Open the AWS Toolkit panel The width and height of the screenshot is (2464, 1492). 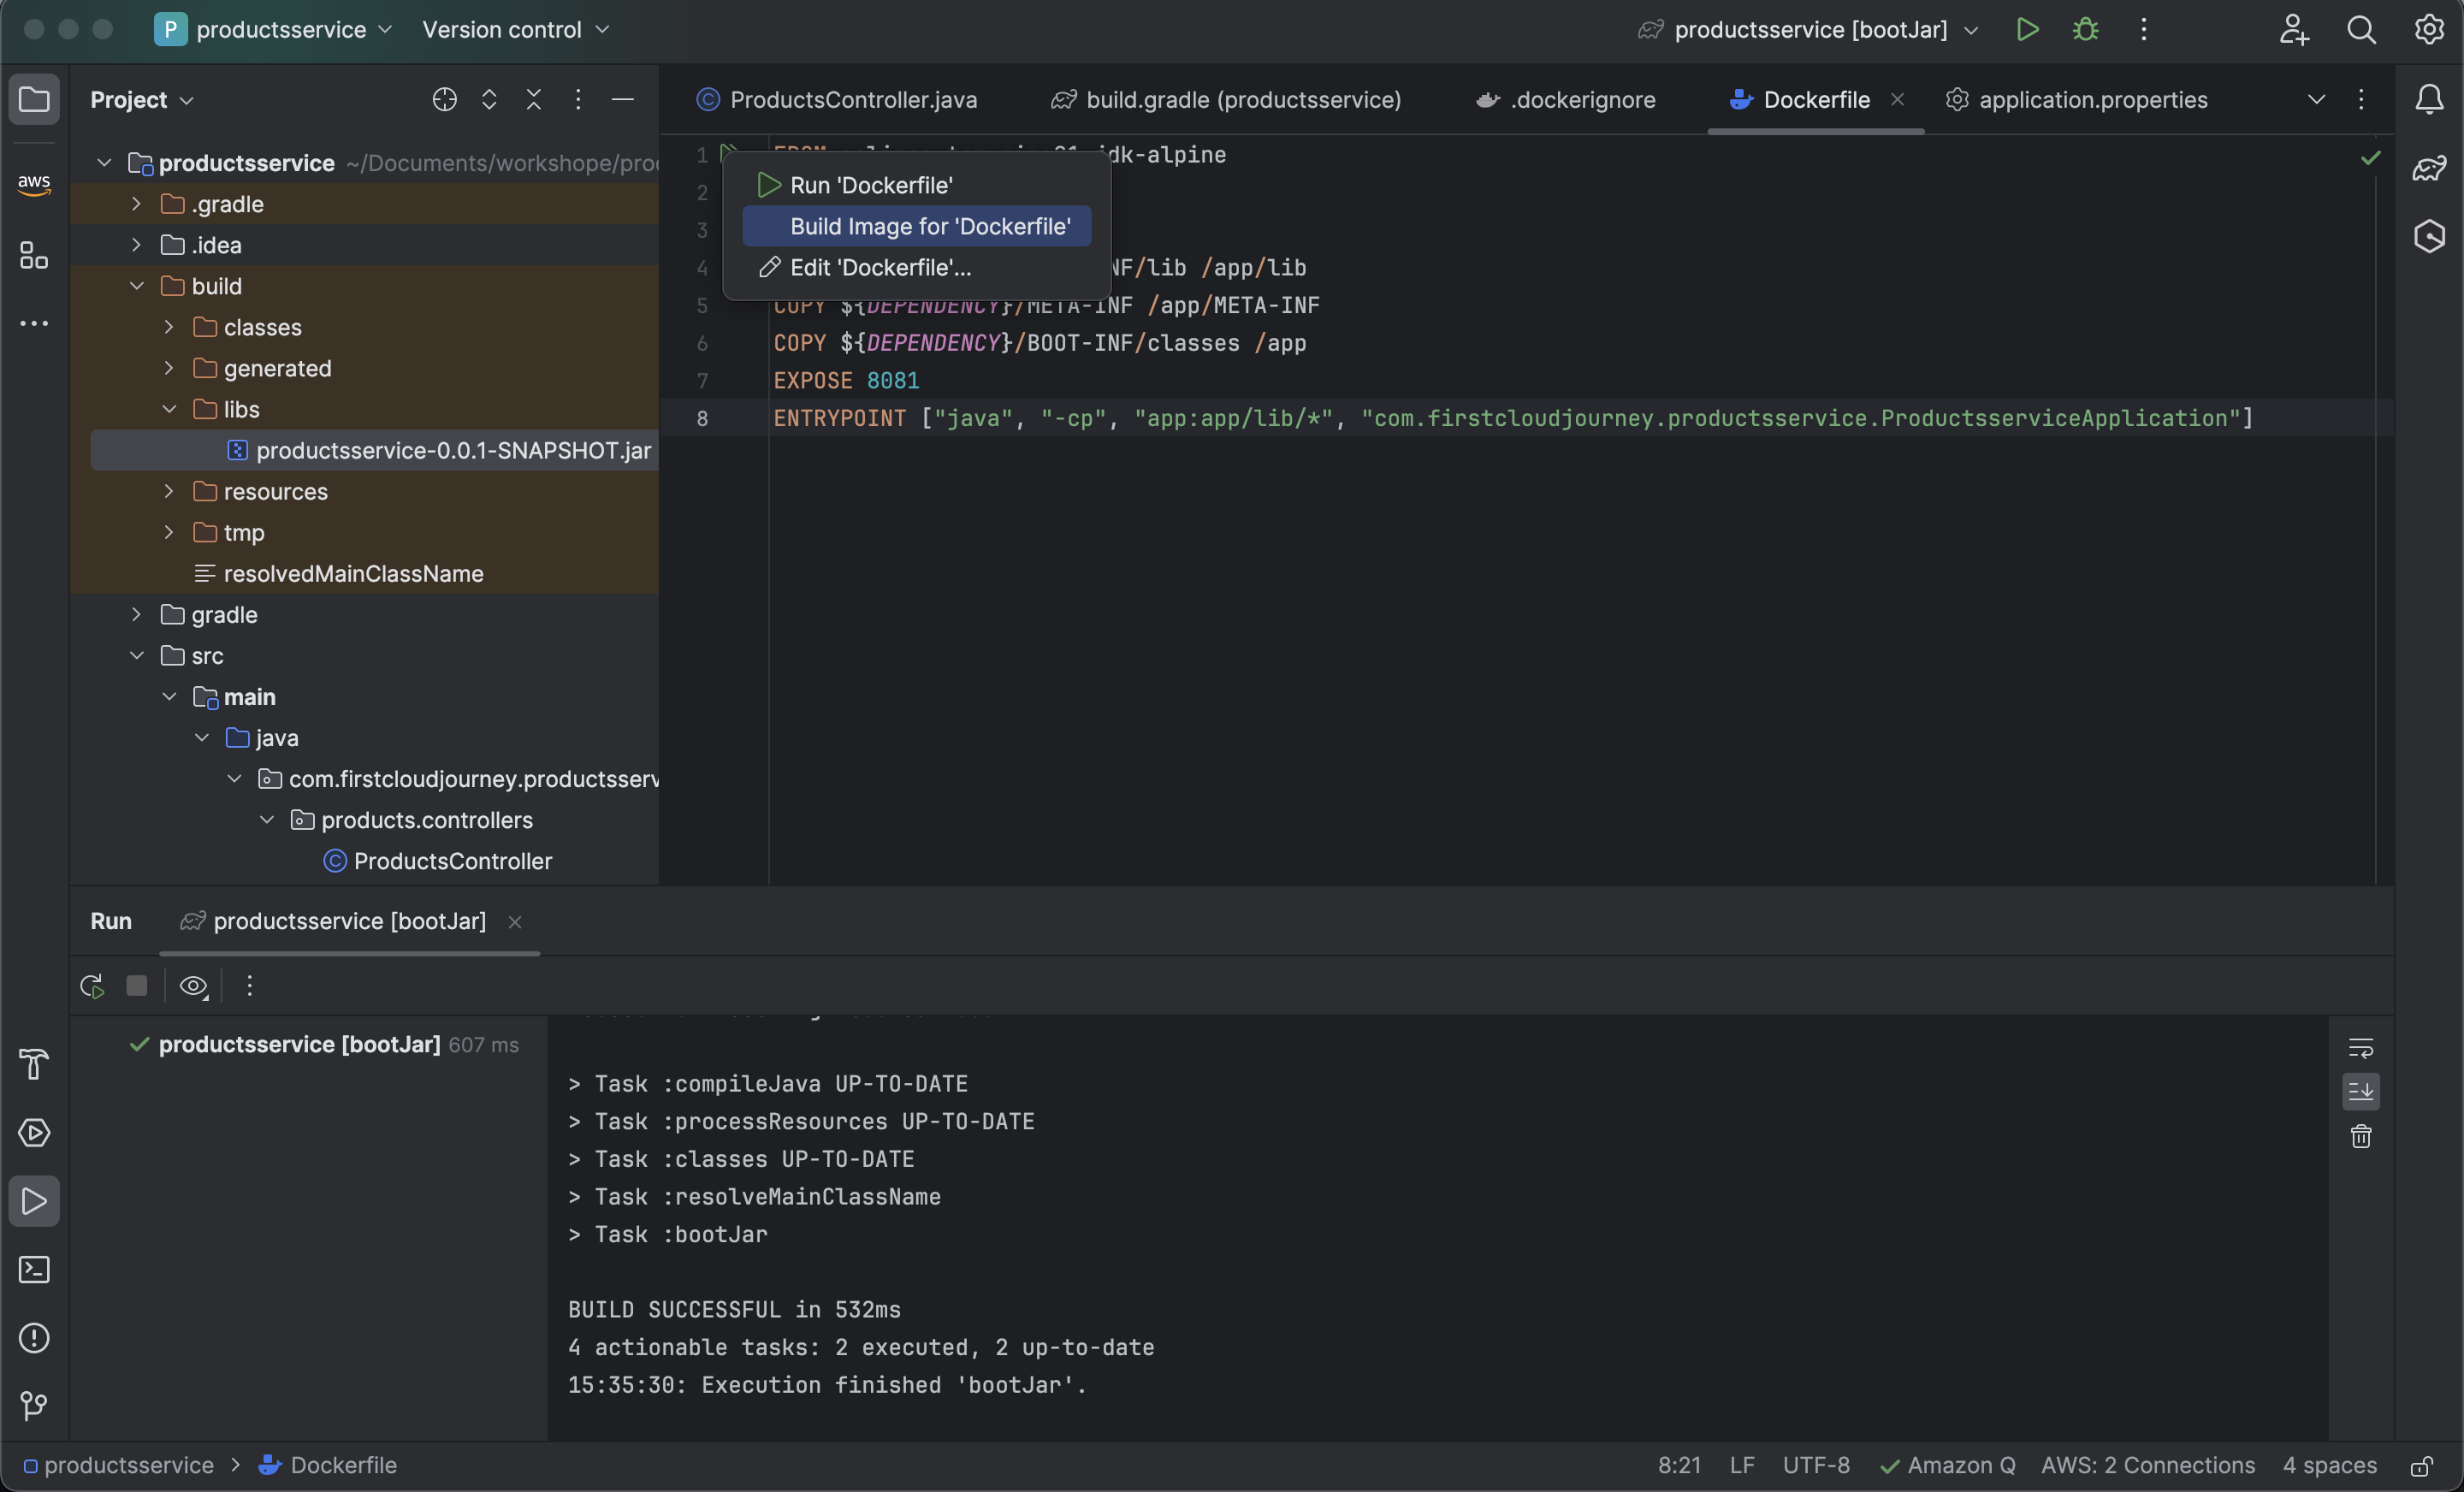click(34, 183)
